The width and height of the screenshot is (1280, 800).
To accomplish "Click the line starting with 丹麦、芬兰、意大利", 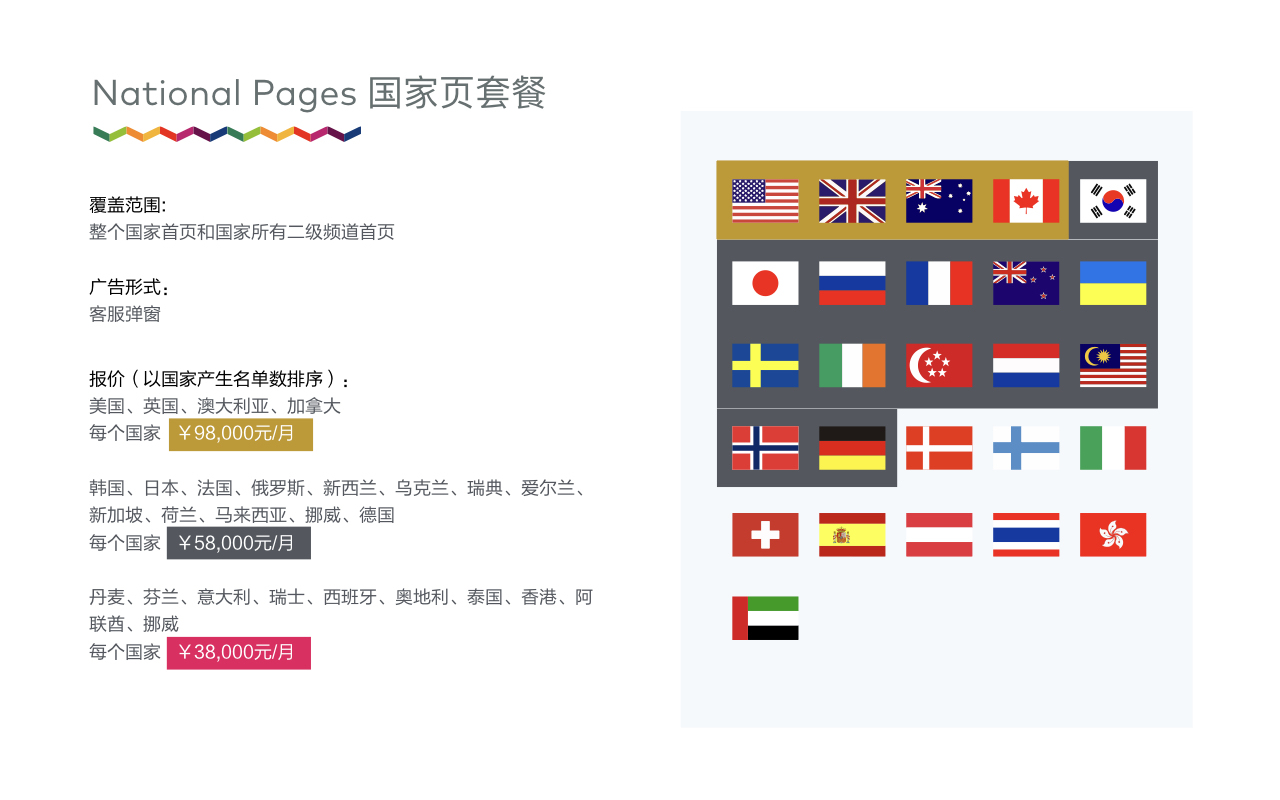I will click(341, 597).
